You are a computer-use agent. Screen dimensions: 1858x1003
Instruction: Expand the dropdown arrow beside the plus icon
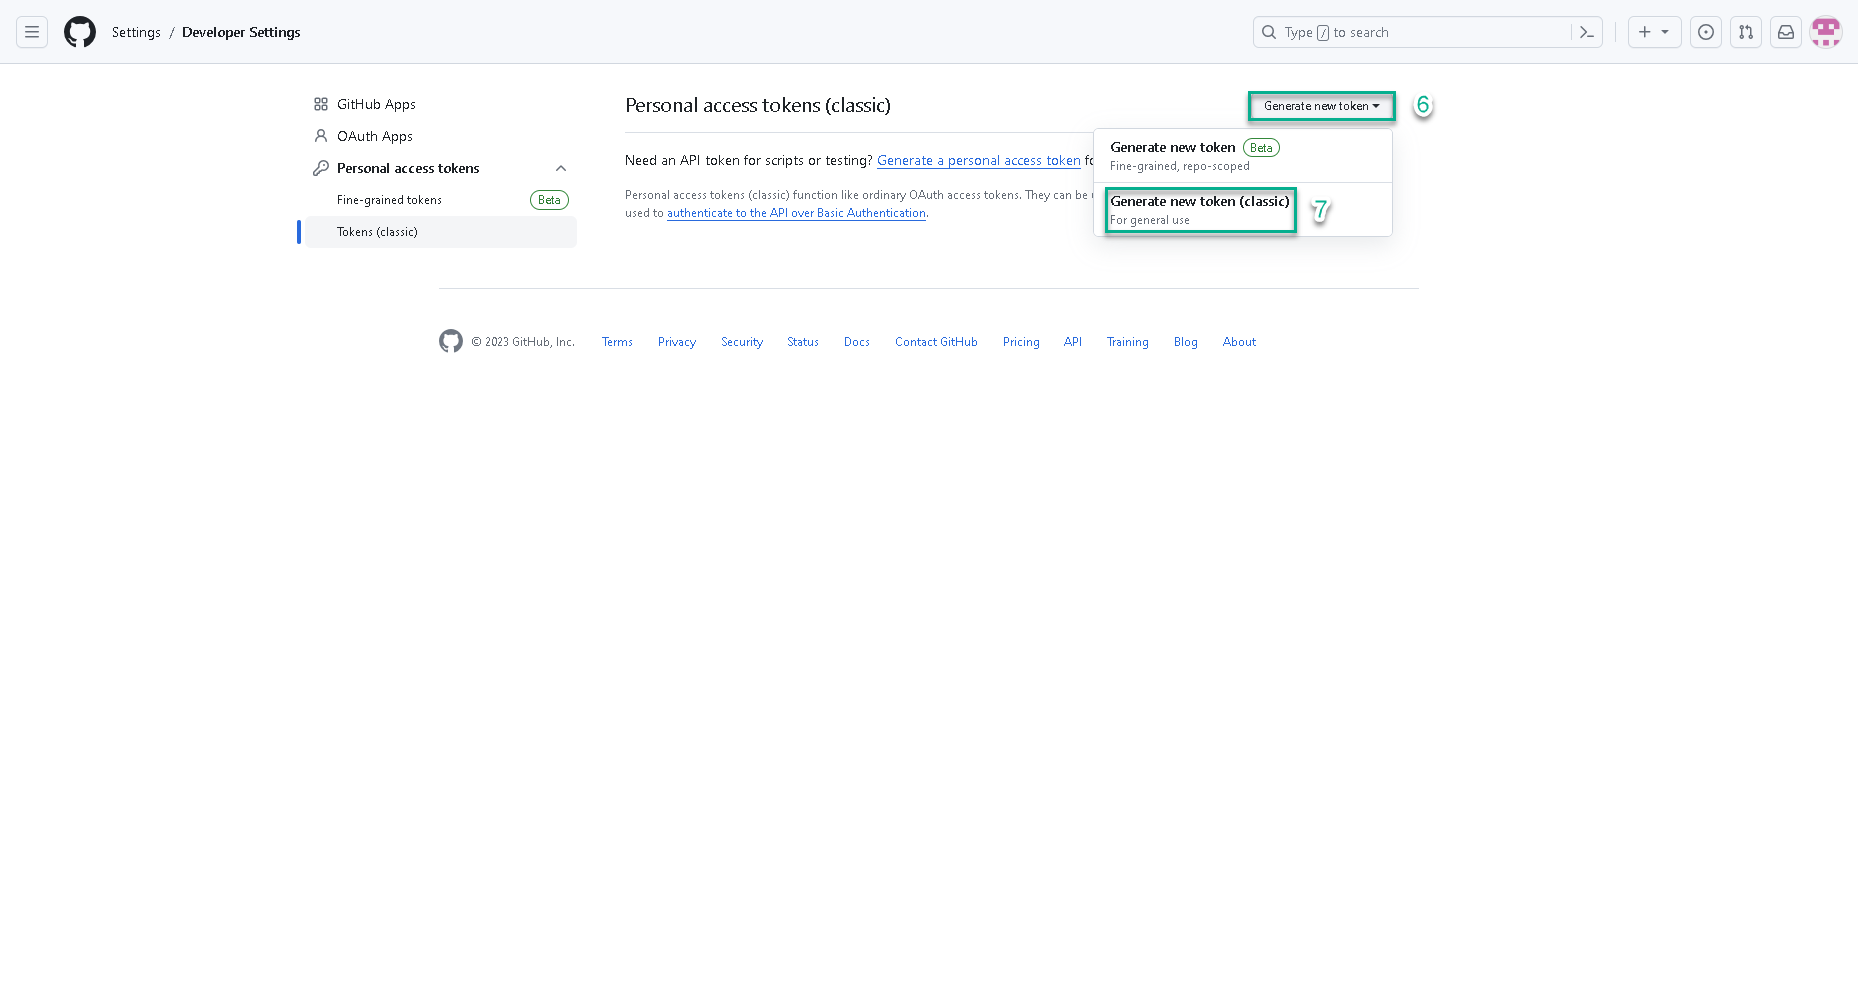coord(1667,32)
